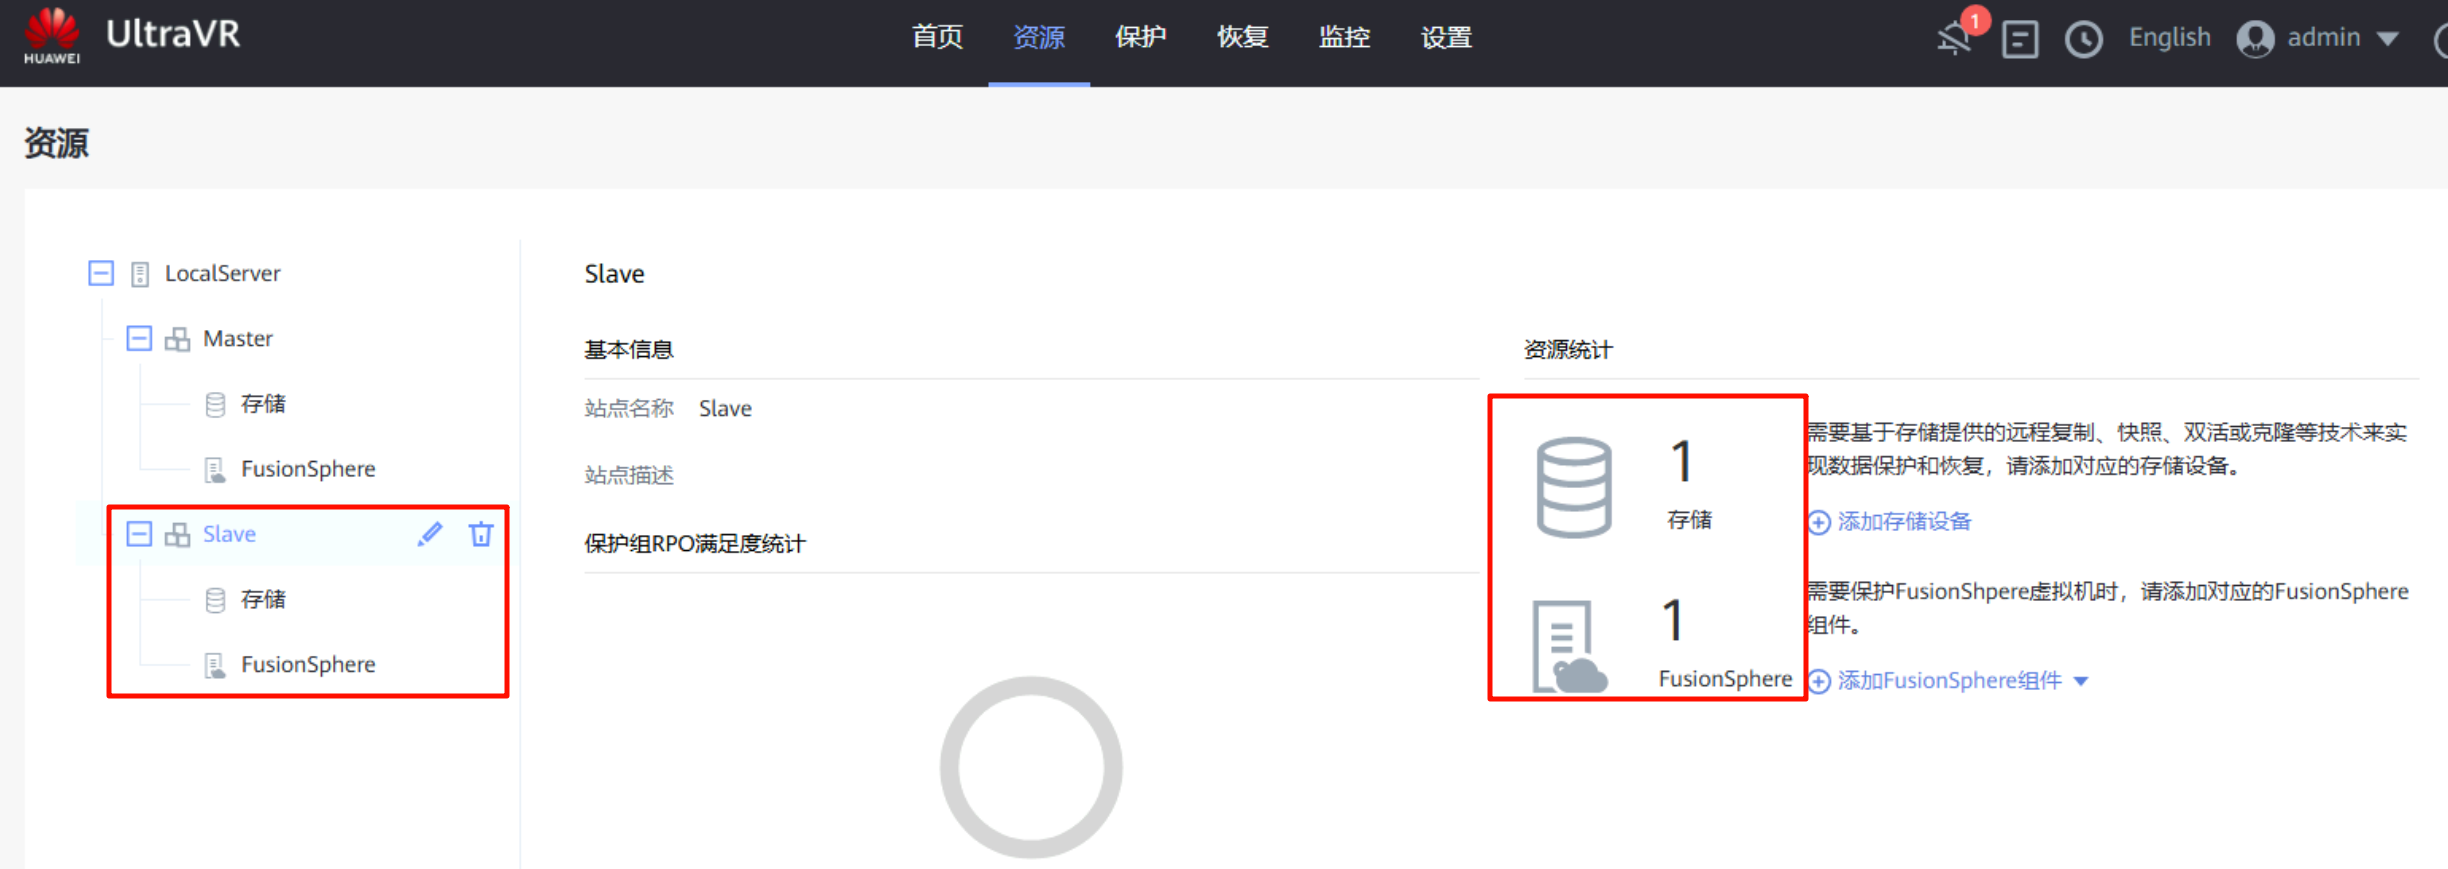This screenshot has height=869, width=2448.
Task: Click the FusionSphere cloud document statistics icon
Action: pyautogui.click(x=1568, y=647)
